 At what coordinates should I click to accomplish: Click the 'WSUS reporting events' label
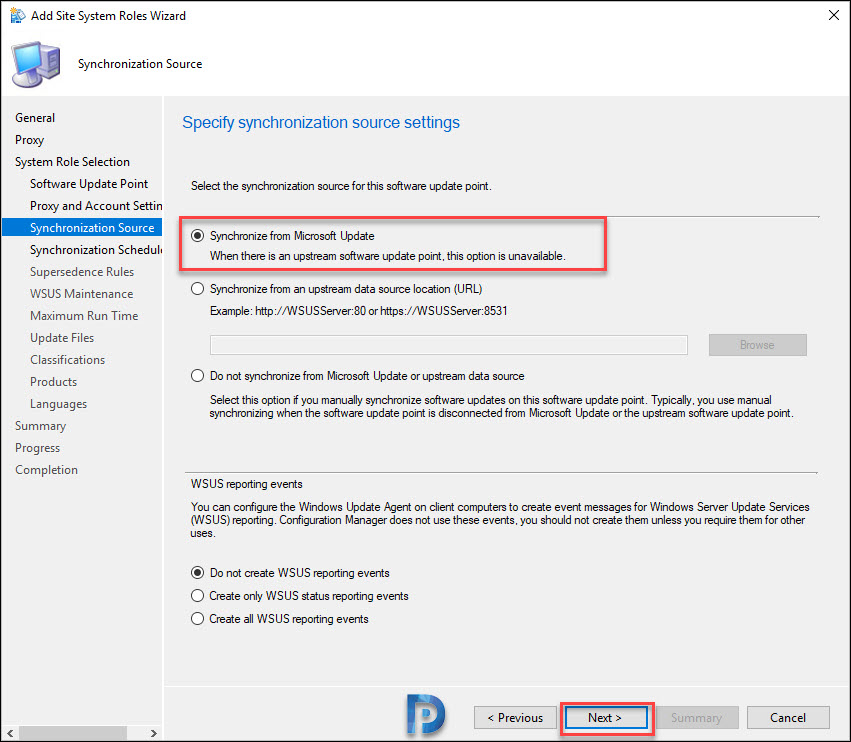246,484
